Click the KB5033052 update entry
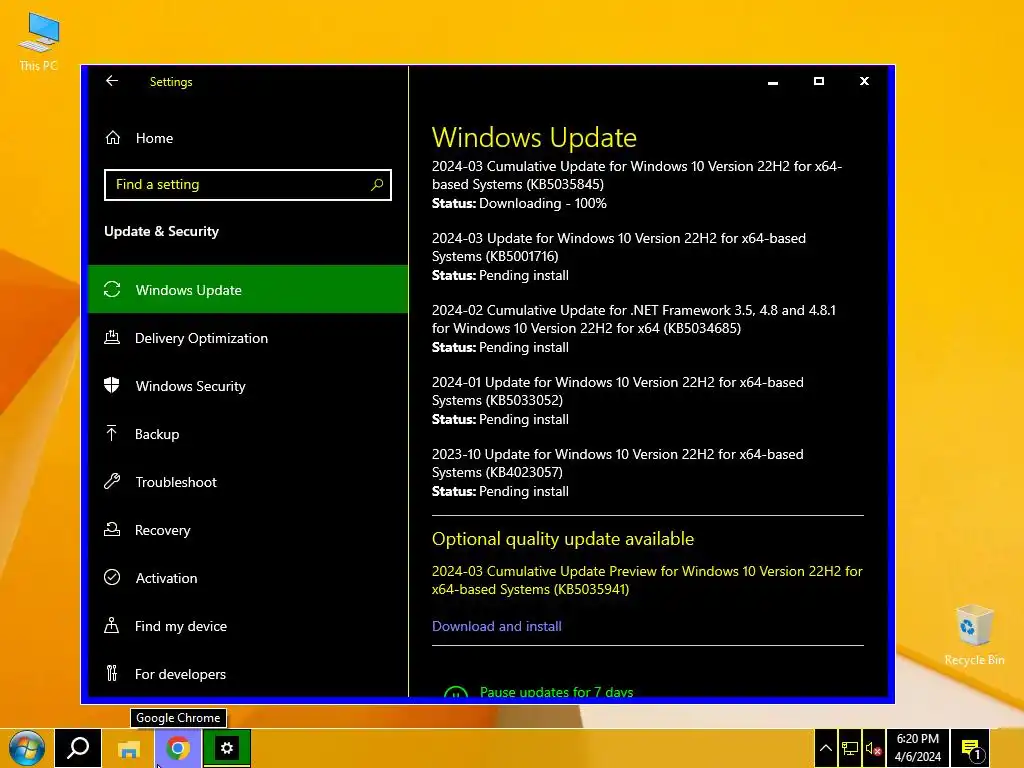Image resolution: width=1024 pixels, height=768 pixels. pyautogui.click(x=617, y=391)
